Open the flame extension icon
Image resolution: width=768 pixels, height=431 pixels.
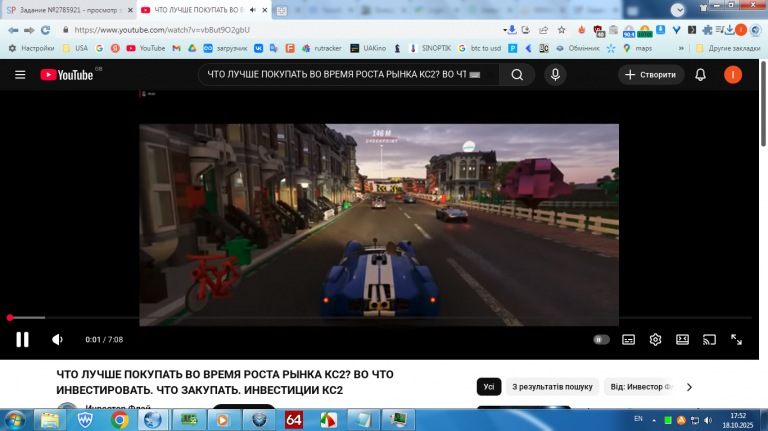click(581, 30)
